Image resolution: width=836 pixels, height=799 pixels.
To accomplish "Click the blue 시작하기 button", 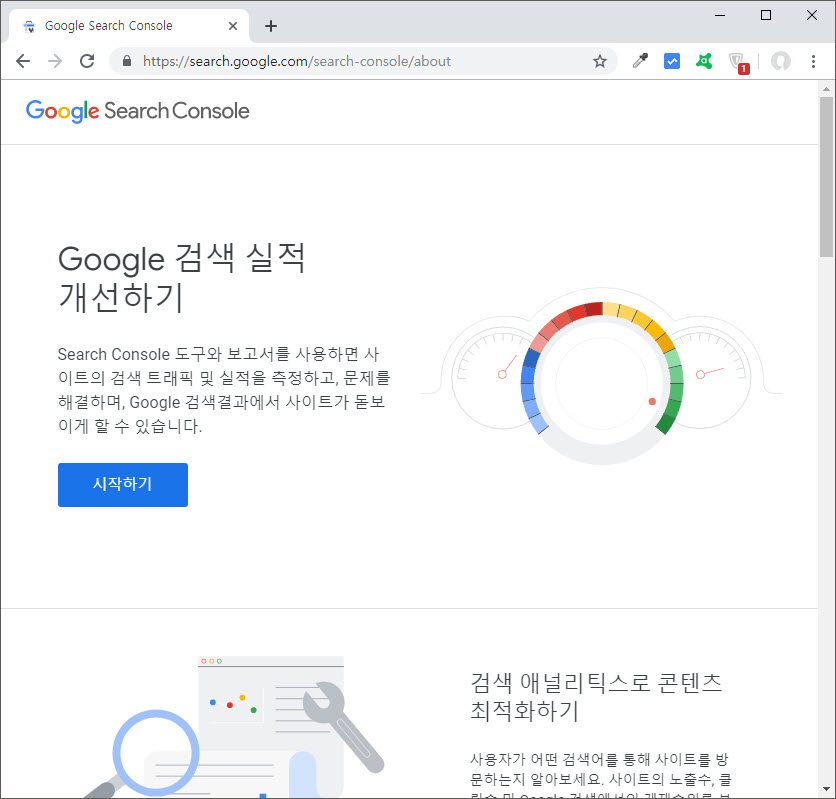I will tap(123, 484).
